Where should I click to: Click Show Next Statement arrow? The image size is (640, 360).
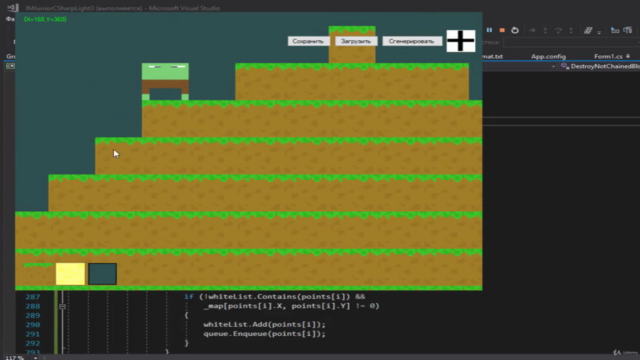tap(532, 30)
